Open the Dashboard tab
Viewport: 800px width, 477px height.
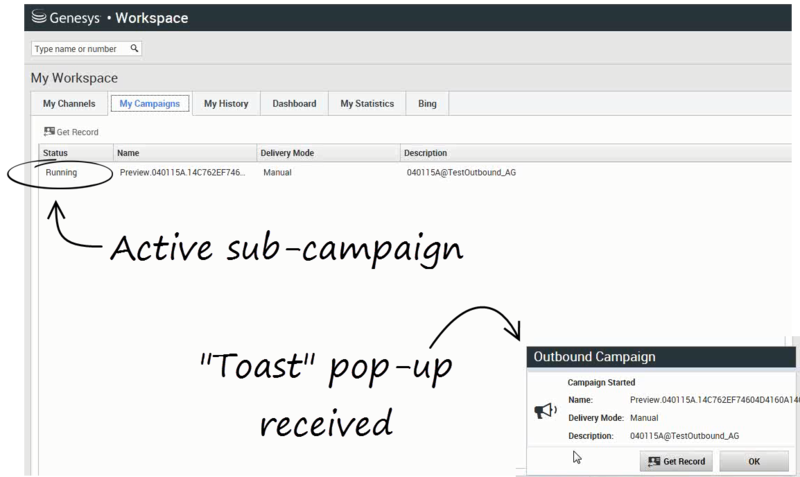pyautogui.click(x=294, y=104)
